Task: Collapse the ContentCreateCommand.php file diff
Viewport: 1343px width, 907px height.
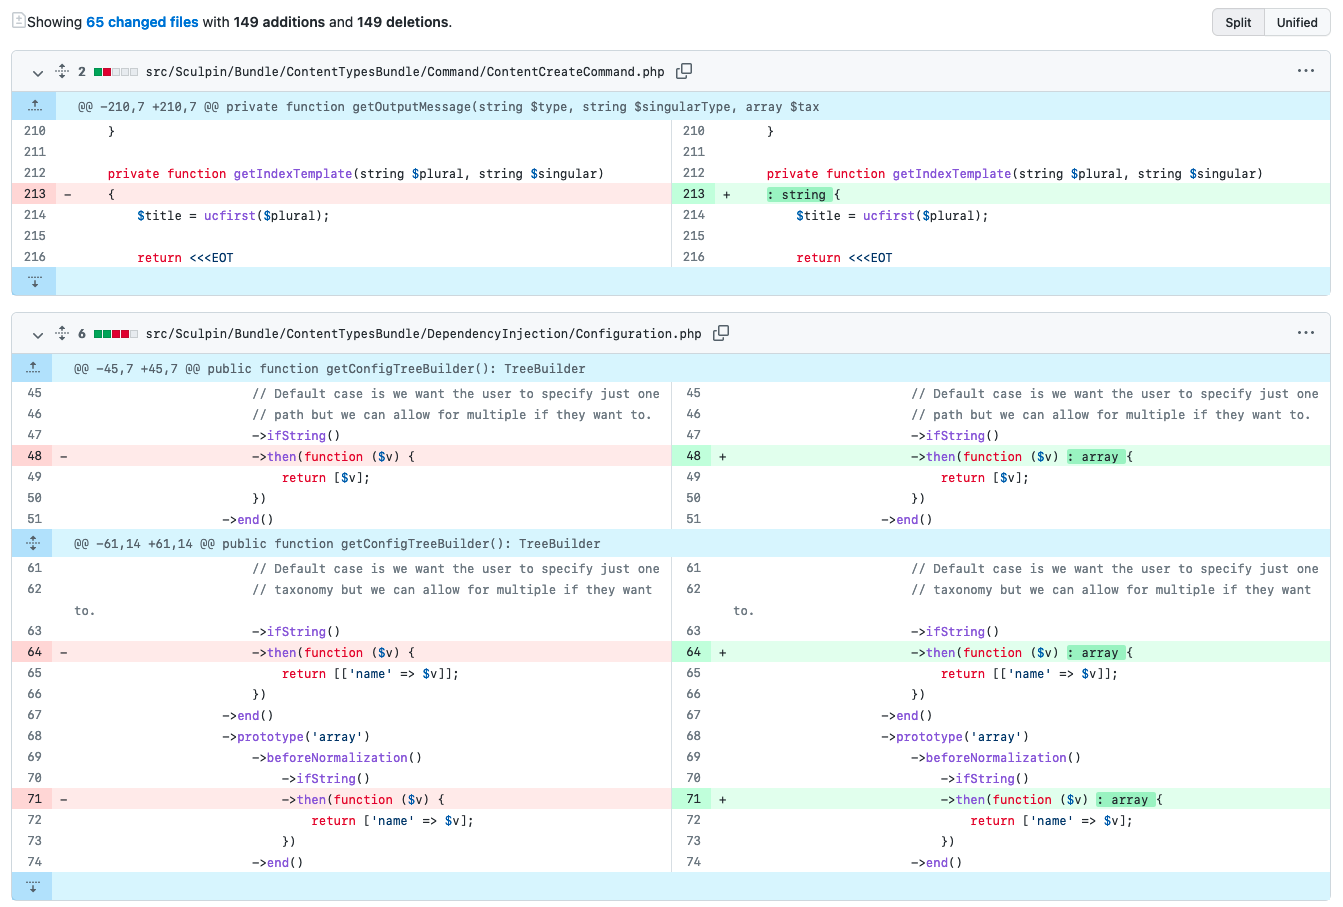Action: pyautogui.click(x=38, y=72)
